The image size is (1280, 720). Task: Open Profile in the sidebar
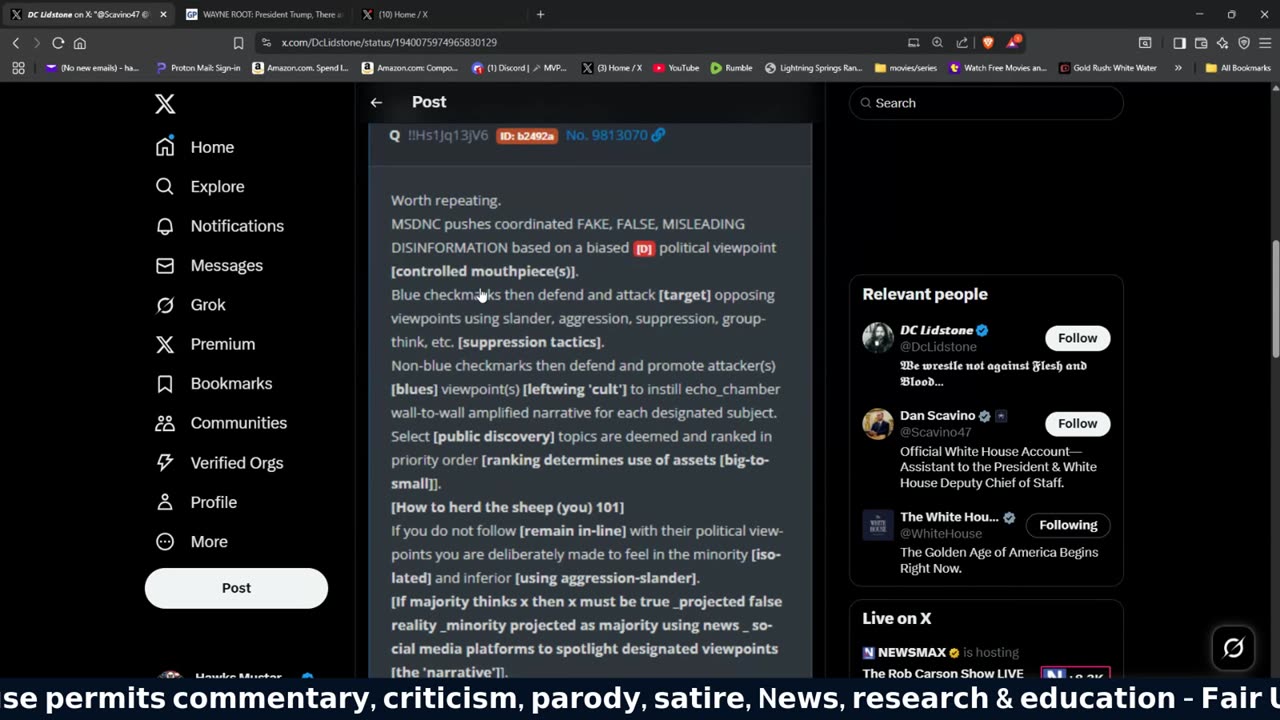[x=196, y=502]
